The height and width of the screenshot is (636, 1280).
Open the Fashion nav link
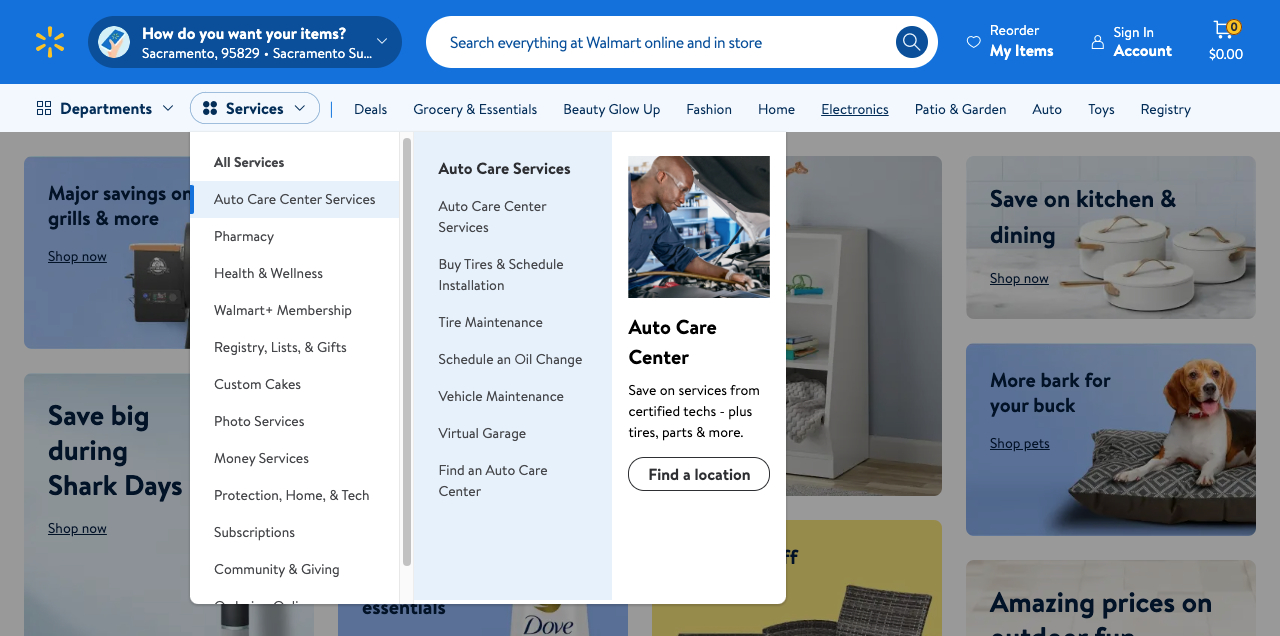(709, 109)
